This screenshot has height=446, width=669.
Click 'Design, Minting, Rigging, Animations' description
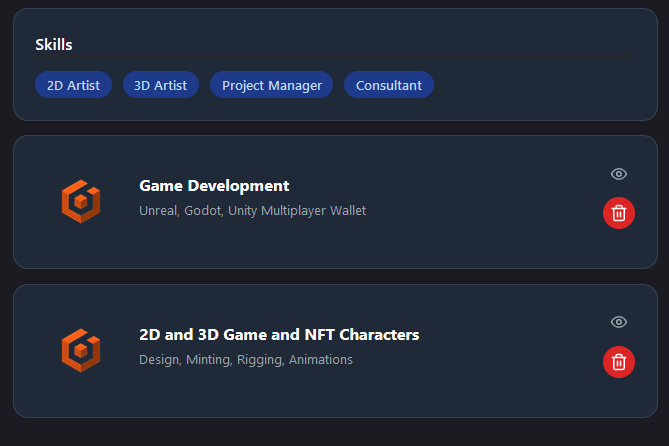tap(246, 359)
